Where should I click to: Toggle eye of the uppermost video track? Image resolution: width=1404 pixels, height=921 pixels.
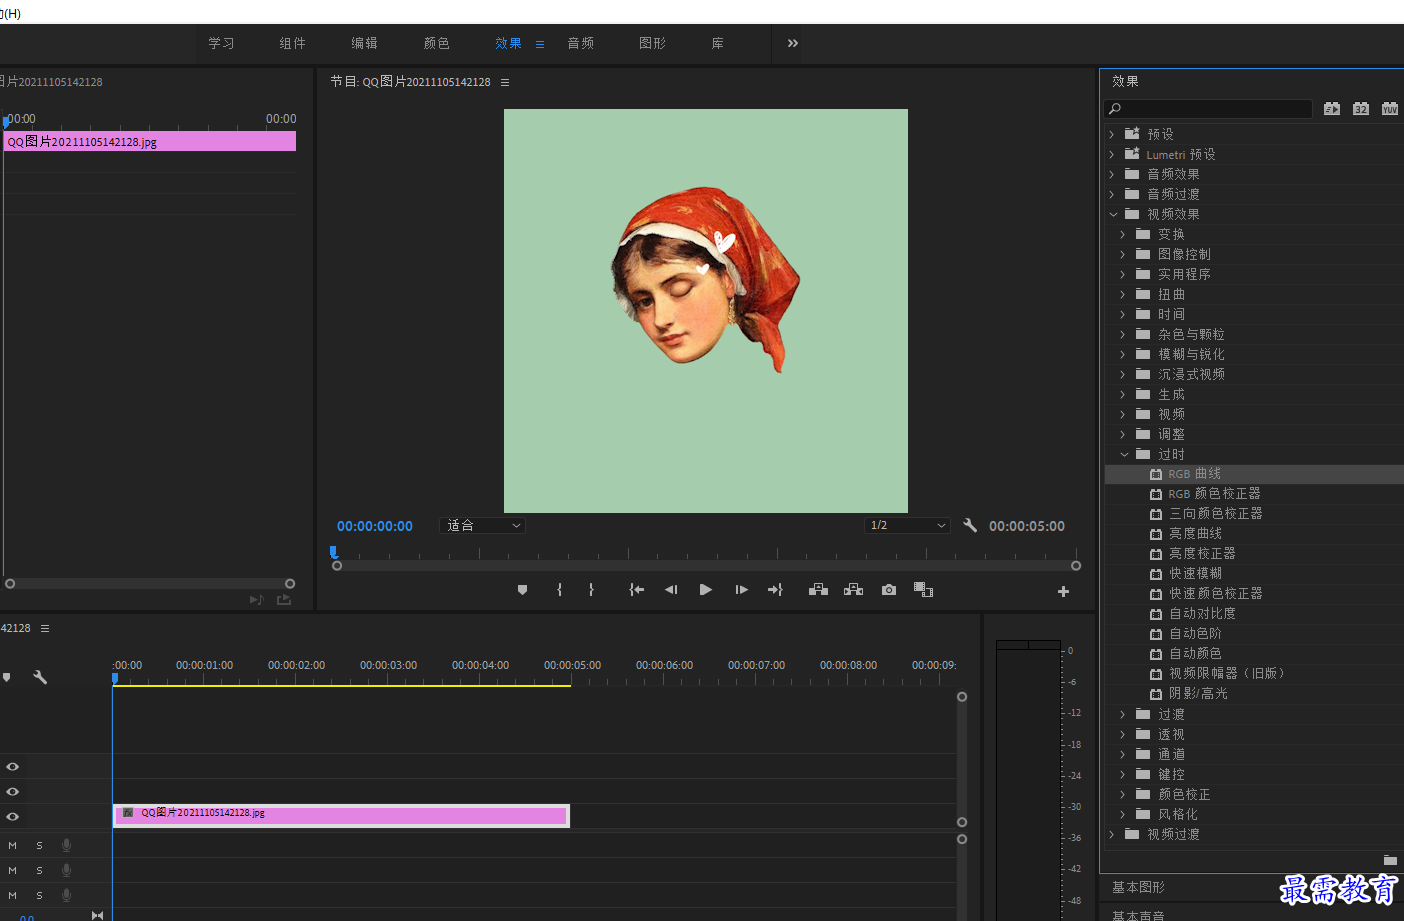13,766
